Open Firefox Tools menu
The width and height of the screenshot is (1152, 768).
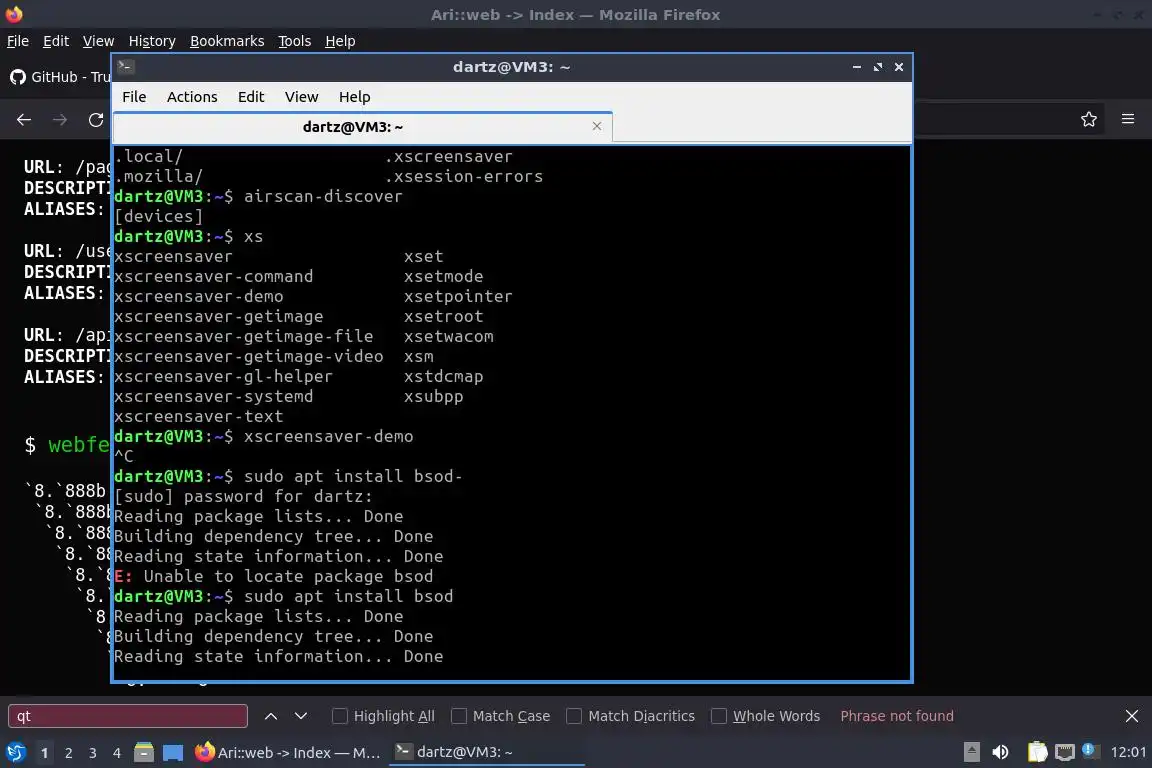295,41
